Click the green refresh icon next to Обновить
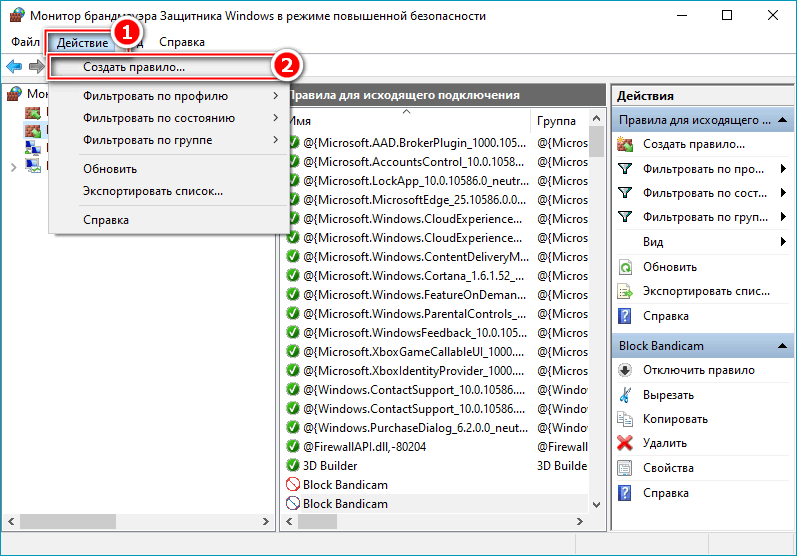 [625, 267]
